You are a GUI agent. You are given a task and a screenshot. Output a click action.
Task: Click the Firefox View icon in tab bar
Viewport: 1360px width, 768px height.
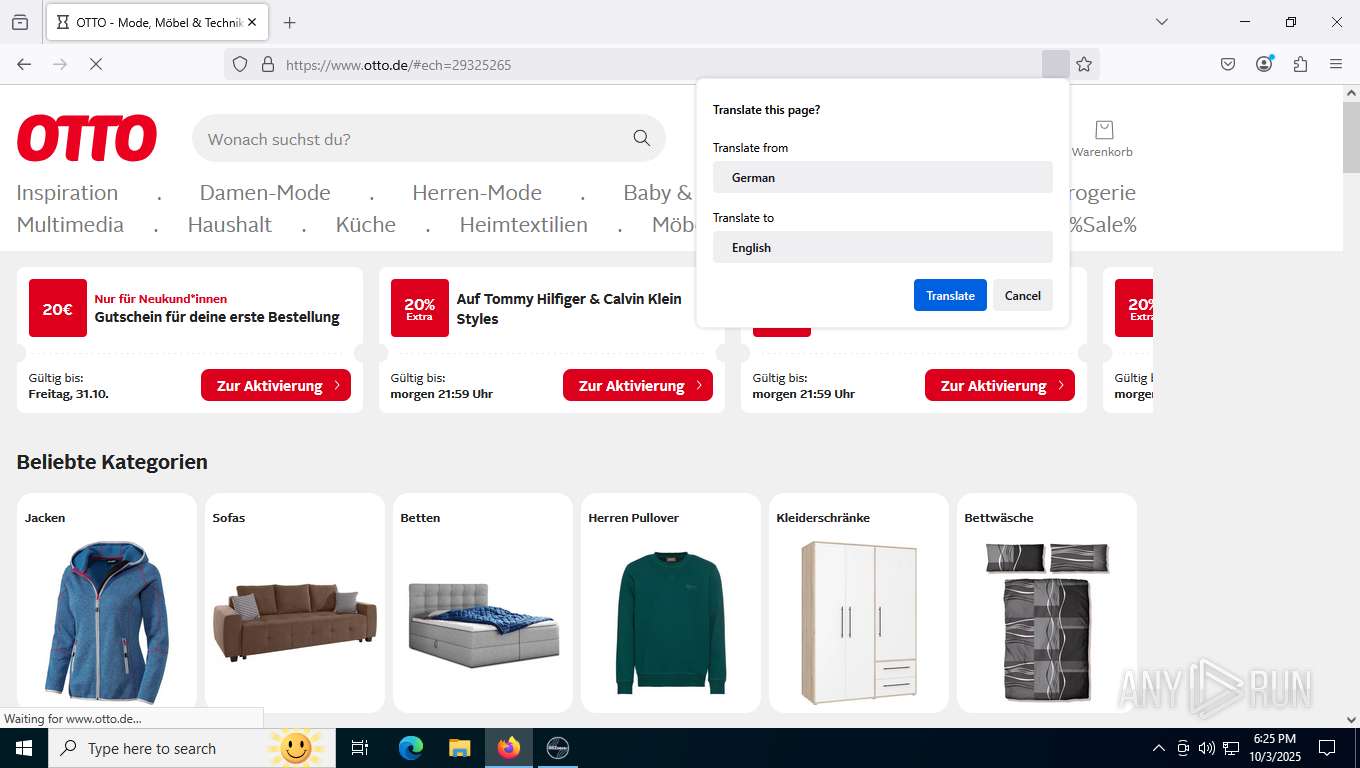point(20,22)
